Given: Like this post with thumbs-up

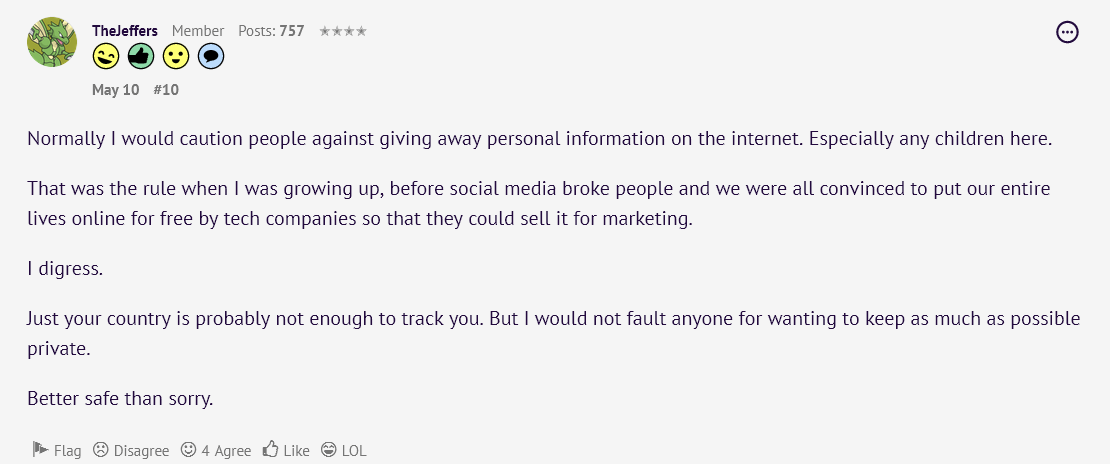Looking at the screenshot, I should coord(286,450).
